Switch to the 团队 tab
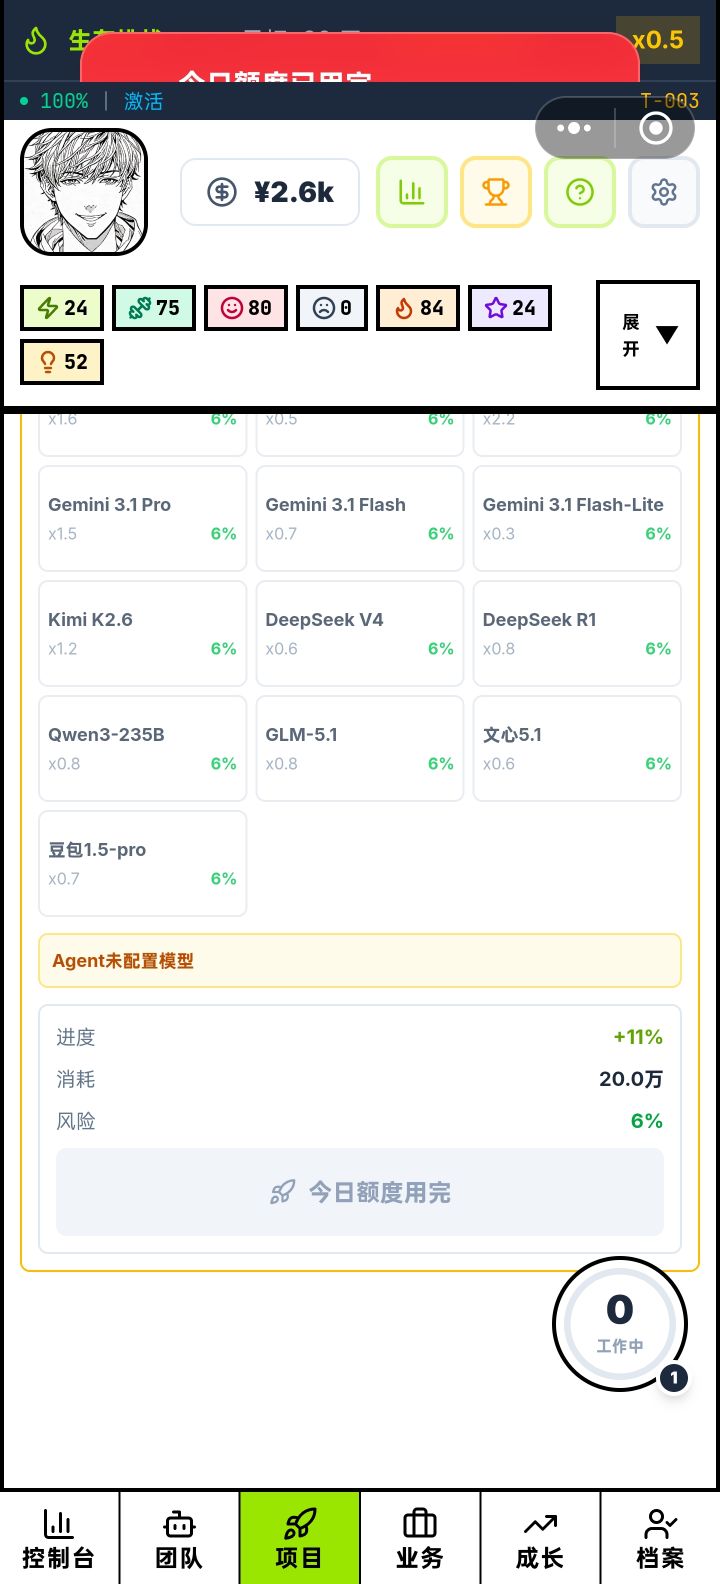Screen dimensions: 720x1584 point(179,1539)
